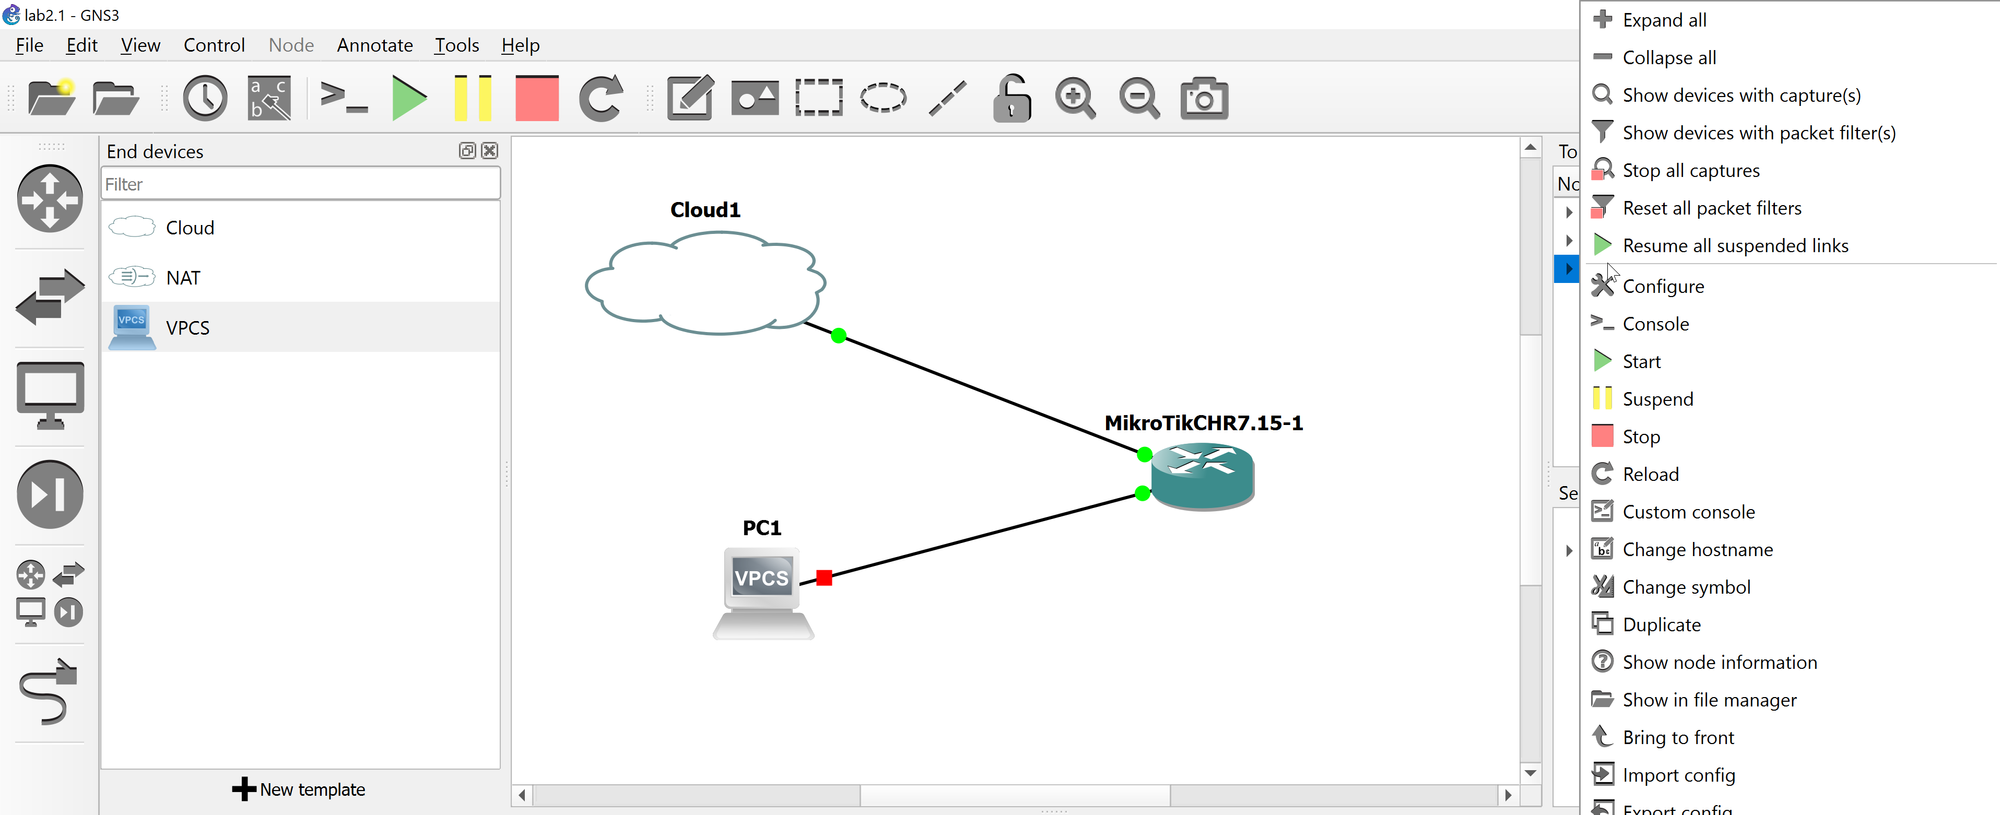Viewport: 2000px width, 815px height.
Task: Click the Open project folder icon
Action: click(115, 98)
